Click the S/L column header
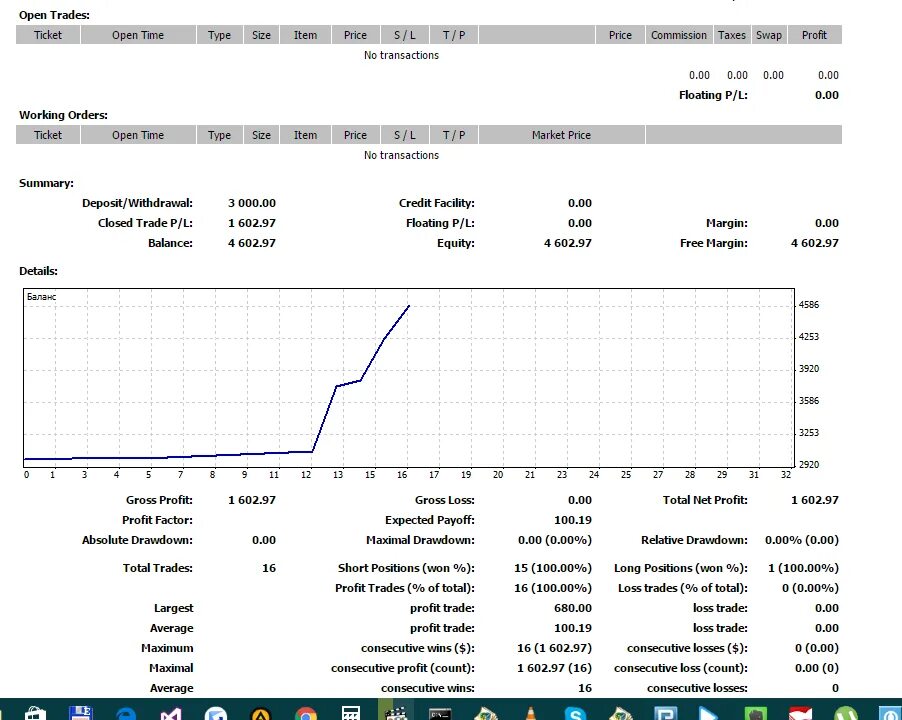The width and height of the screenshot is (902, 720). 404,34
